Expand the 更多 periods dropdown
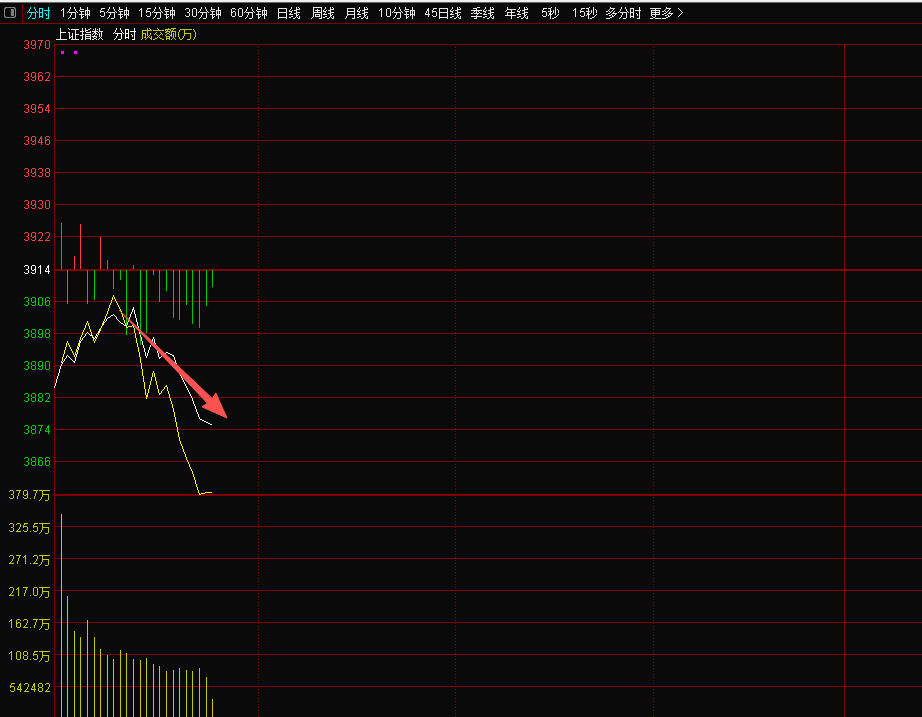The image size is (922, 717). (666, 13)
